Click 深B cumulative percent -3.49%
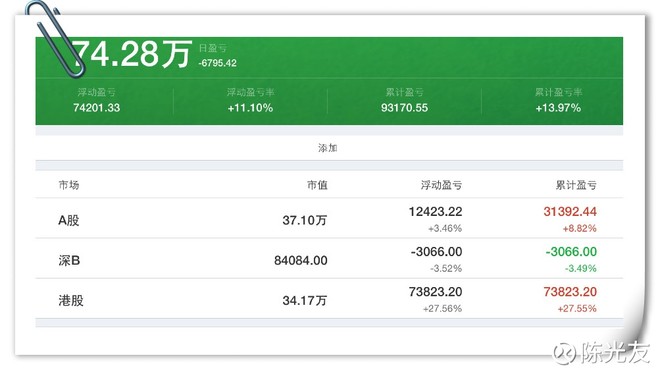The image size is (660, 370). click(x=581, y=269)
